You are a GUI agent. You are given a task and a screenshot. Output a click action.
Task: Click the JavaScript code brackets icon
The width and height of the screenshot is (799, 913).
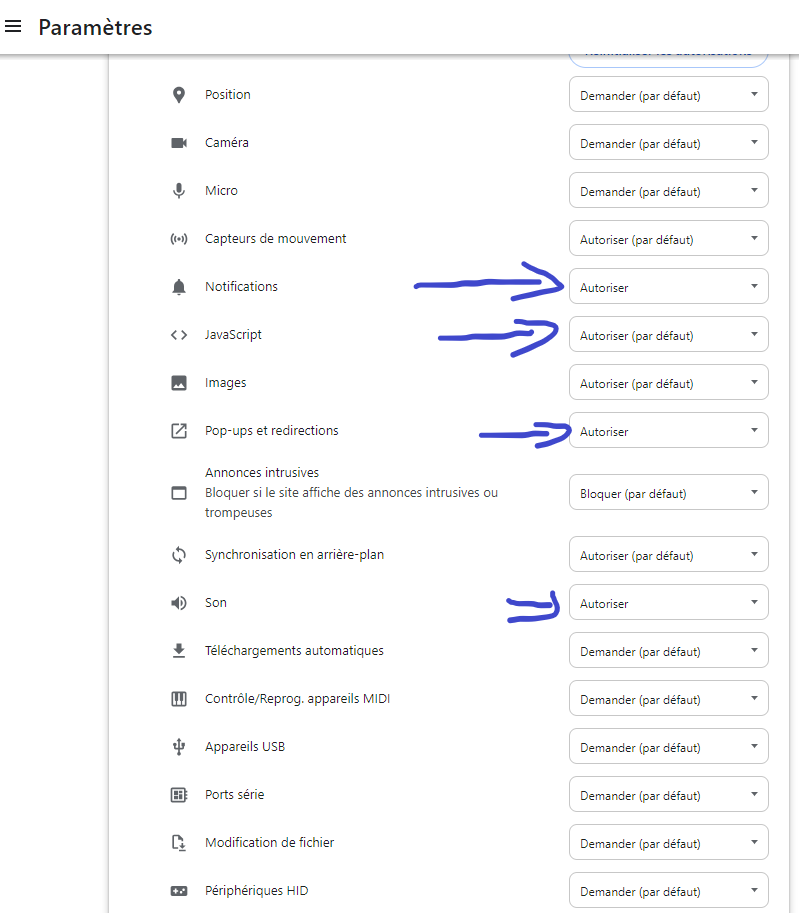point(179,335)
